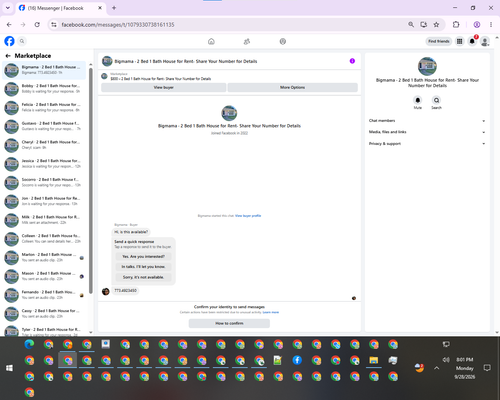Open the apps grid menu icon
Screen dimensions: 500x400
[x=460, y=41]
